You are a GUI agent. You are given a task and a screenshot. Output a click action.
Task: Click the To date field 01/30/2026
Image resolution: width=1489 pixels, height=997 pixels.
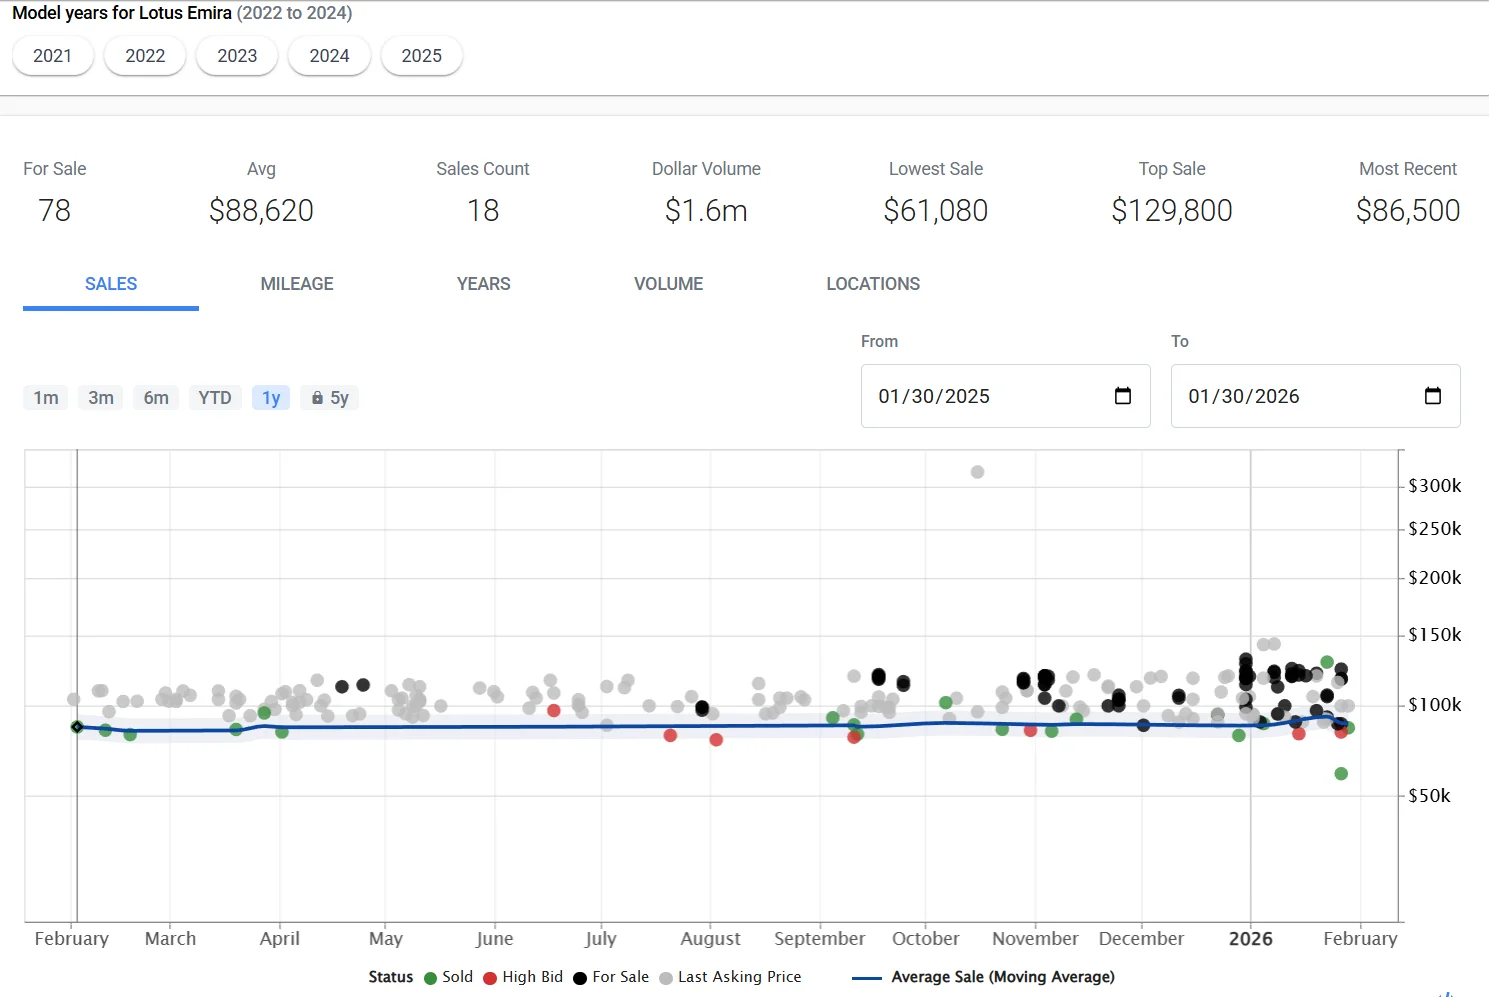[x=1316, y=396]
